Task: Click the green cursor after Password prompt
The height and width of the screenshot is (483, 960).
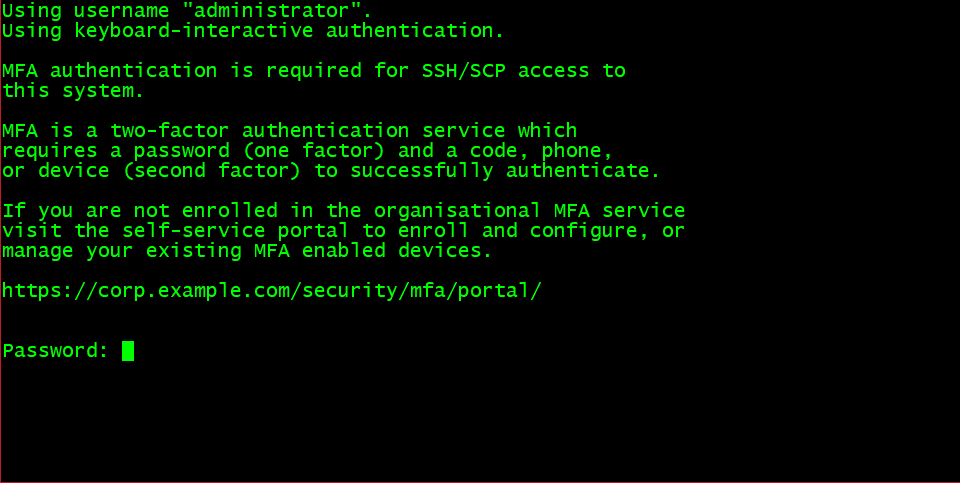Action: [128, 351]
